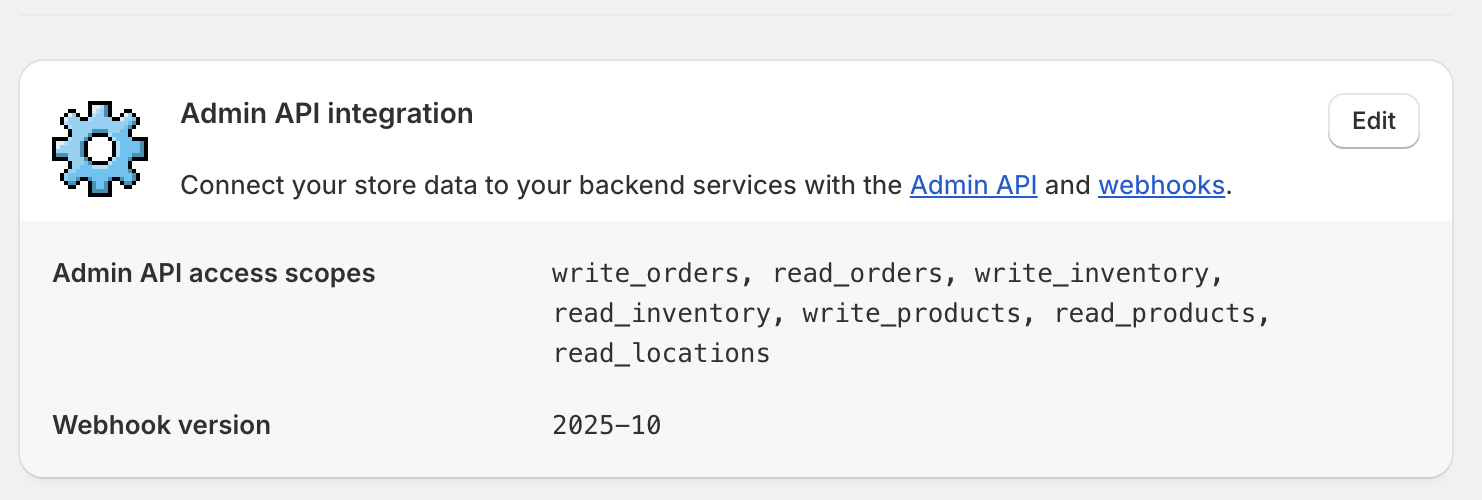The image size is (1482, 500).
Task: Click the blue gear integration icon
Action: coord(100,148)
